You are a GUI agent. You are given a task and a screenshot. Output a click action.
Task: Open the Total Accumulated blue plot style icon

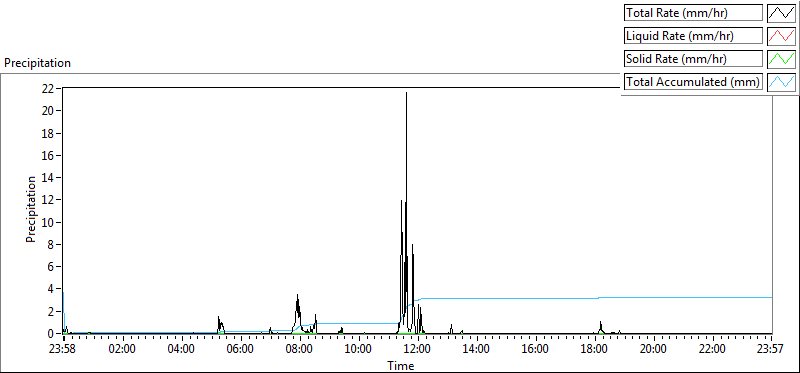tap(781, 82)
